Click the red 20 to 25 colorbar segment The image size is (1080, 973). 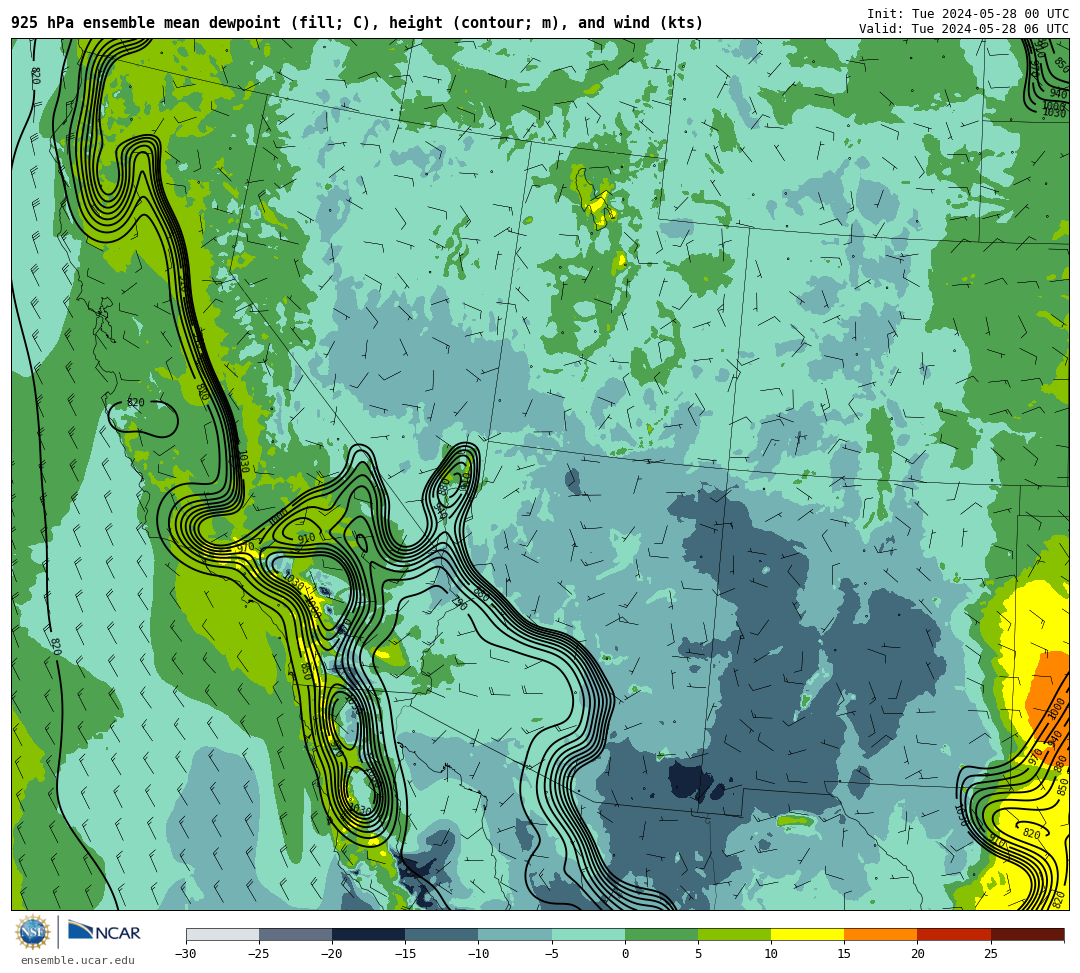tap(954, 934)
